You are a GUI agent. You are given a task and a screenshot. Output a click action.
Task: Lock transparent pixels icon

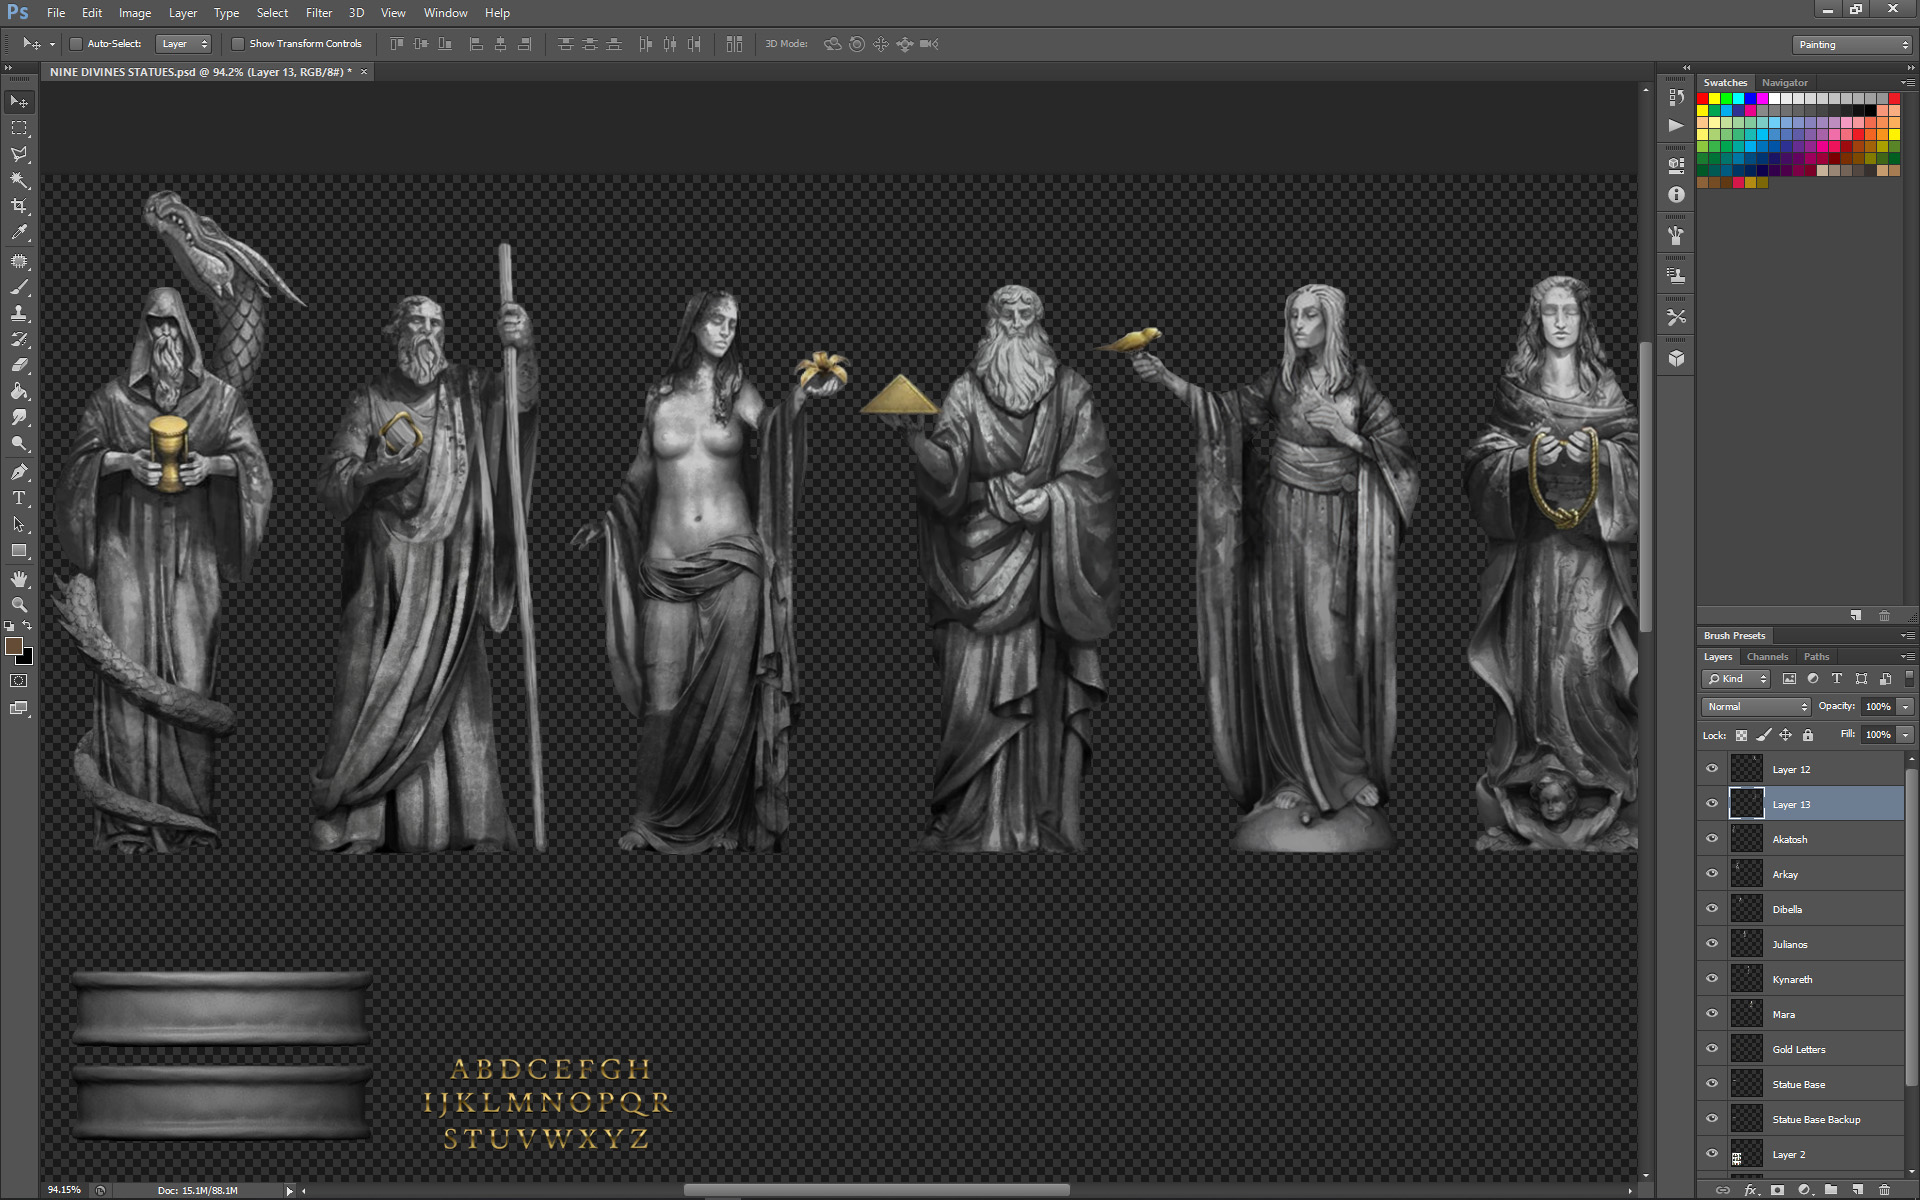1741,735
